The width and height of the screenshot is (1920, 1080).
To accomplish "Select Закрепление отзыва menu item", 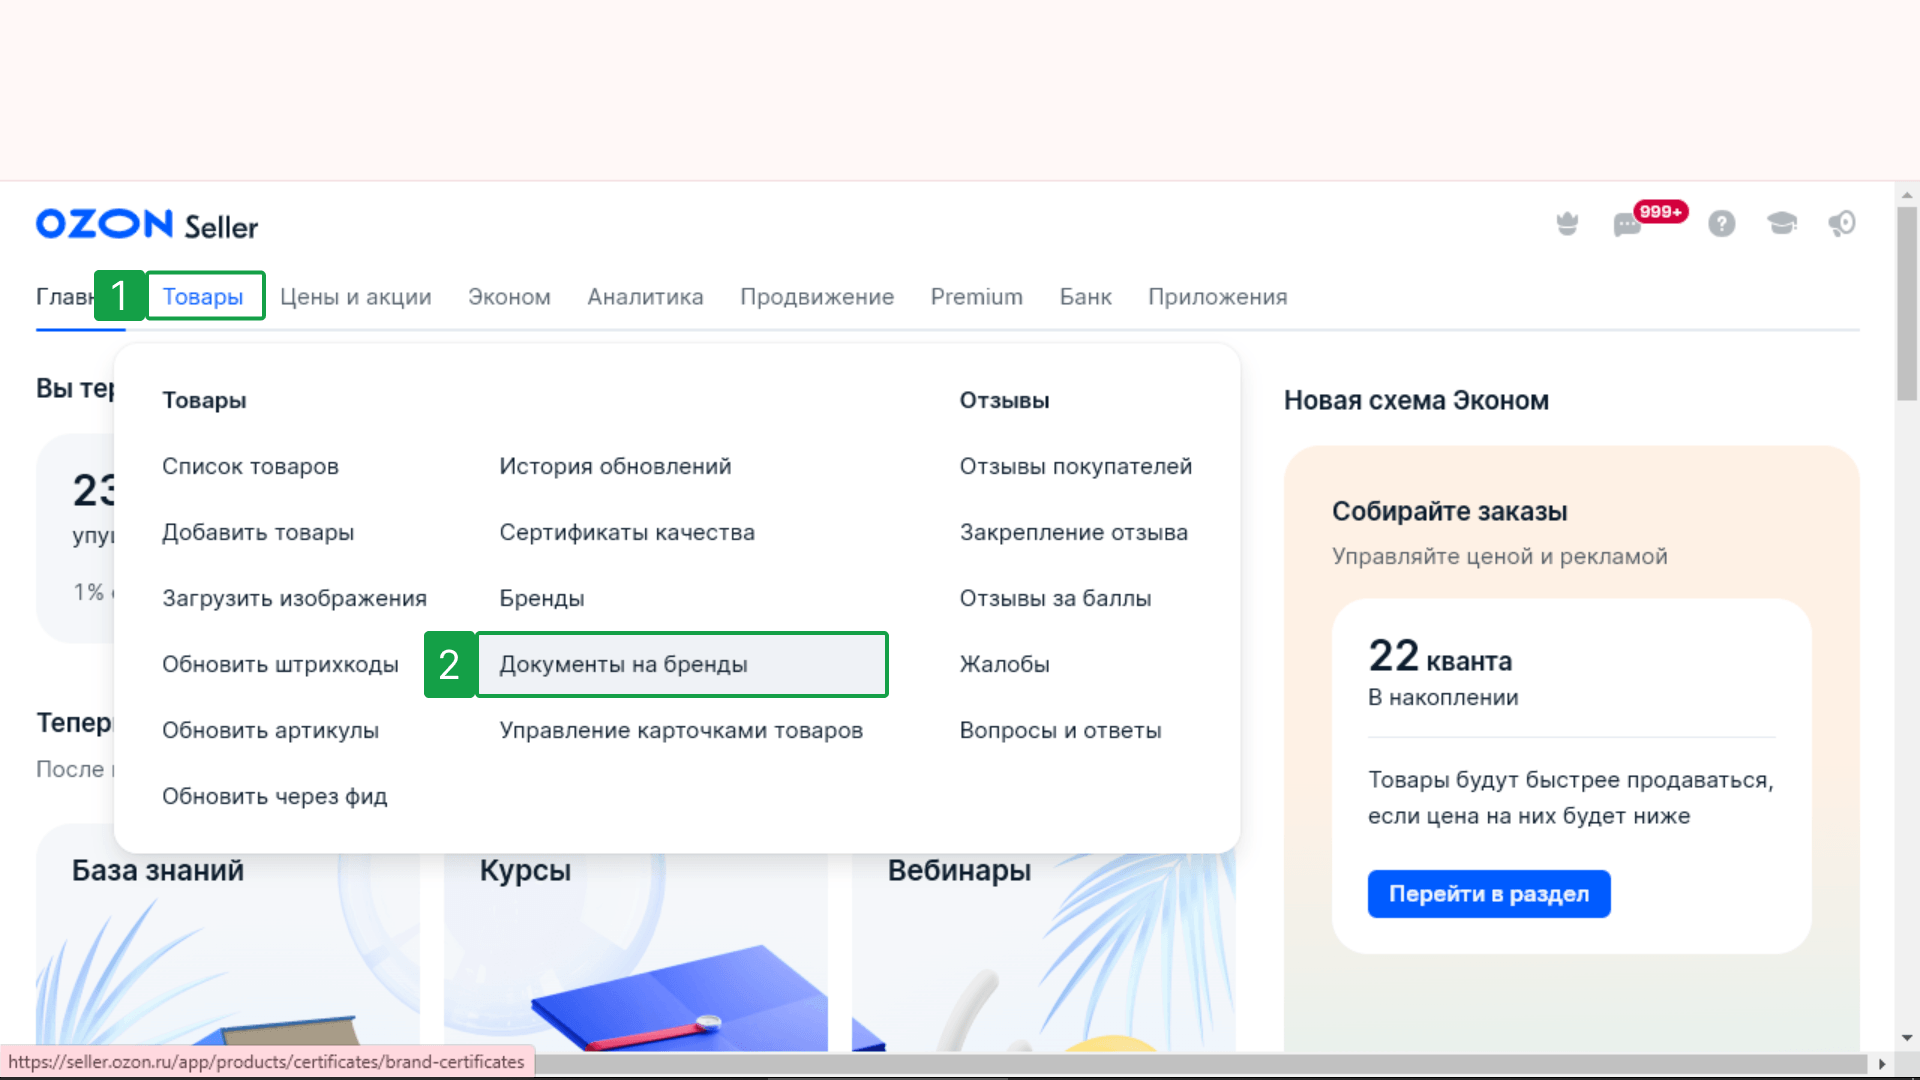I will click(x=1073, y=532).
